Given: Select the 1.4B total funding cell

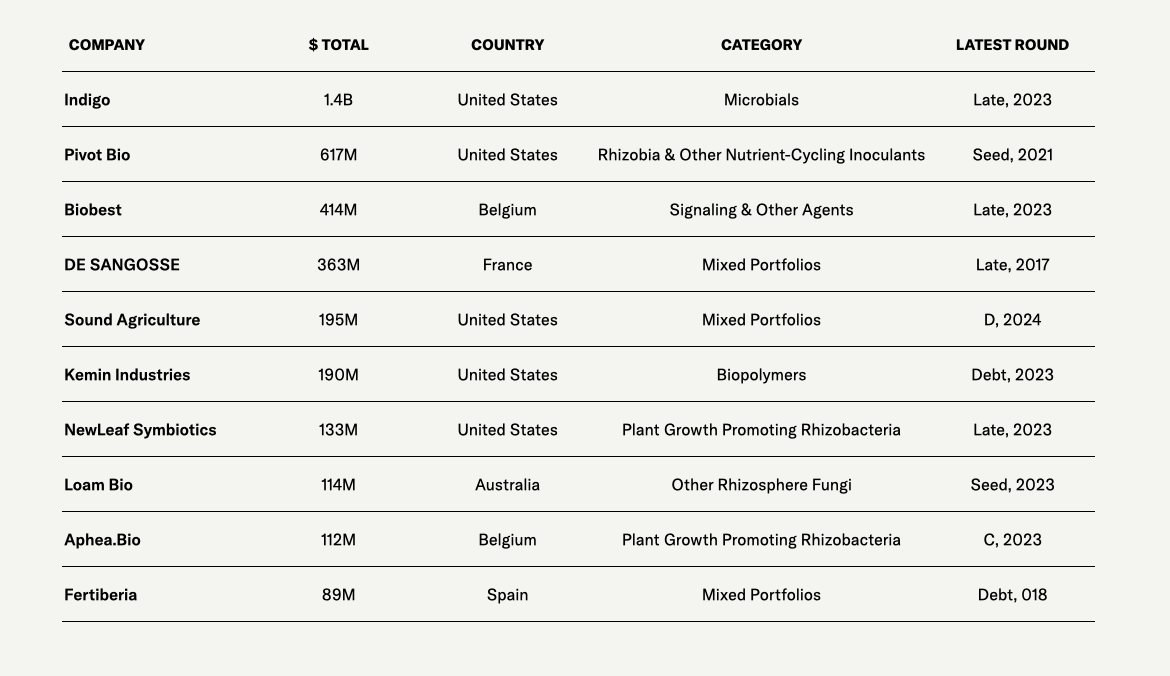Looking at the screenshot, I should (x=338, y=100).
